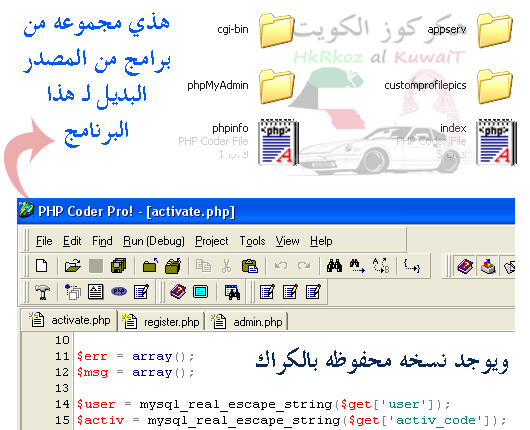Click the "$user" variable on line 14
This screenshot has height=430, width=530.
click(x=96, y=404)
